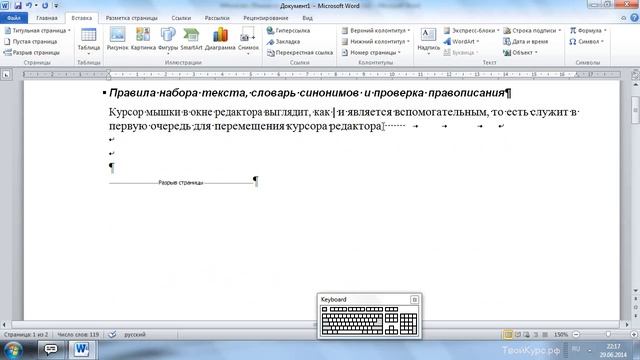The height and width of the screenshot is (360, 640).
Task: Switch to the Ссылки tab
Action: tap(181, 18)
